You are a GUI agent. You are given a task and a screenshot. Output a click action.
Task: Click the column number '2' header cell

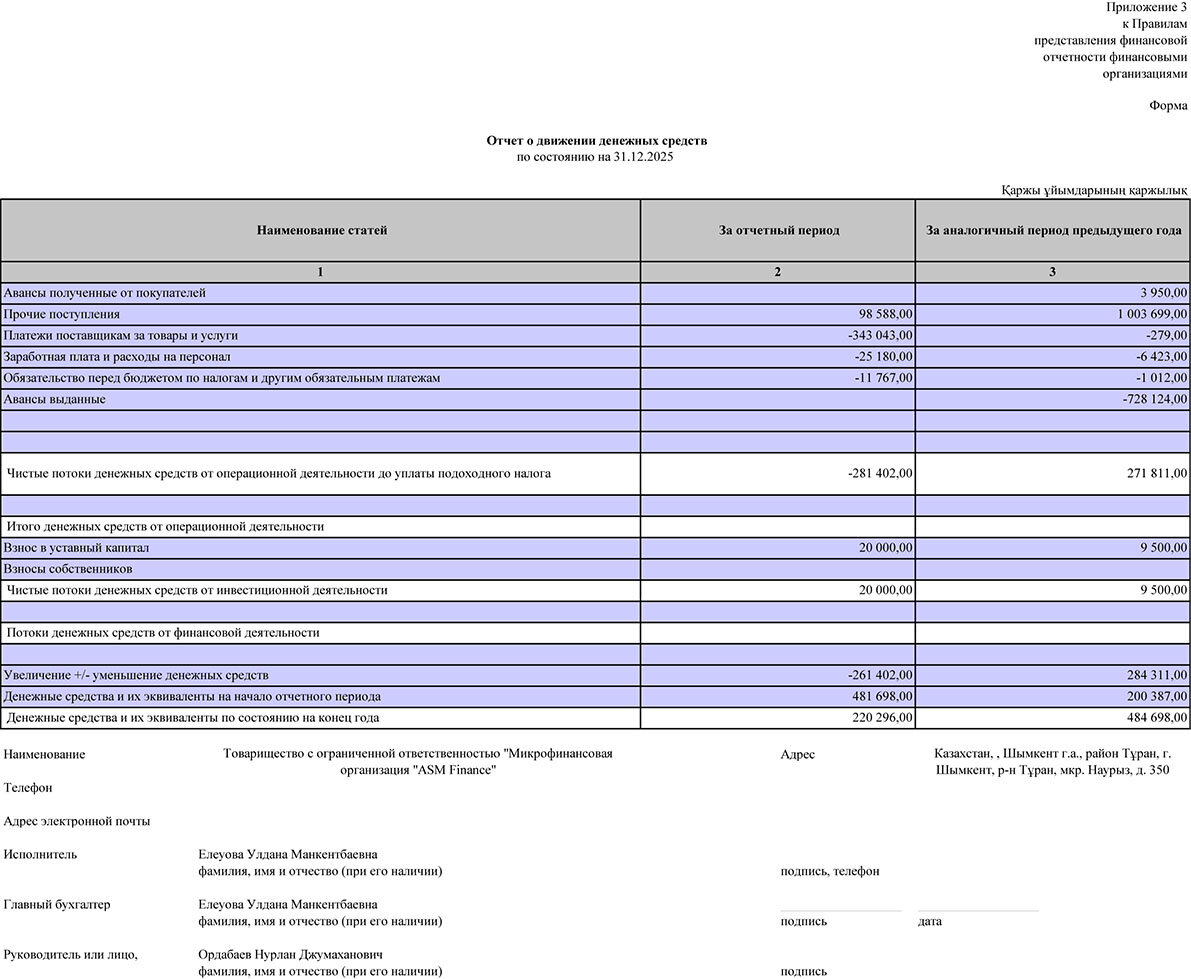778,272
